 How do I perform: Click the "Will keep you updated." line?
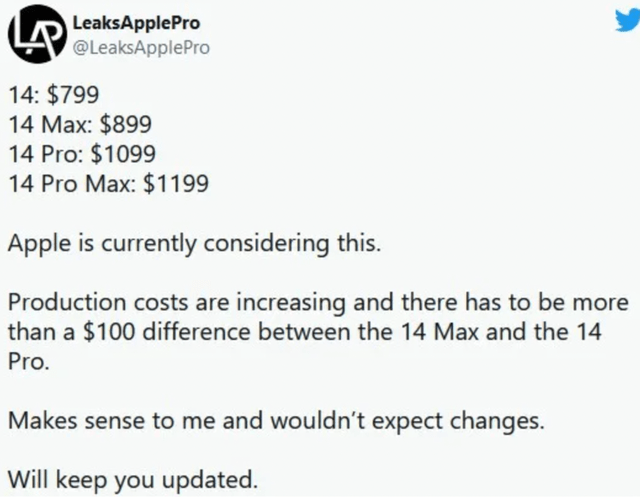[x=133, y=481]
